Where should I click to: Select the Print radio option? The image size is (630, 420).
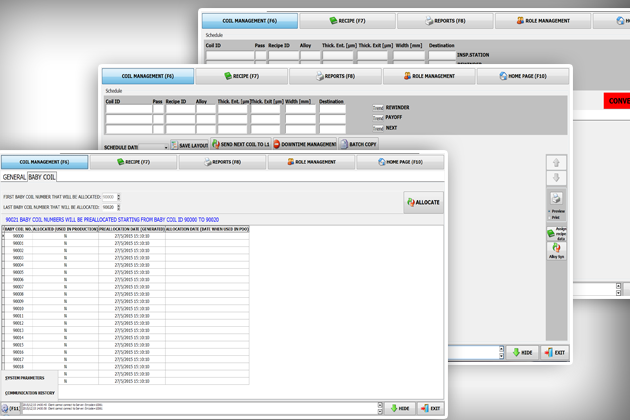[549, 217]
